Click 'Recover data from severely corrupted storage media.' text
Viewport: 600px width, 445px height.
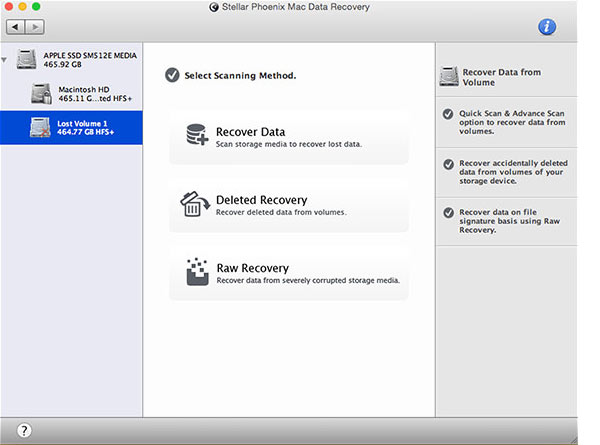tap(308, 280)
